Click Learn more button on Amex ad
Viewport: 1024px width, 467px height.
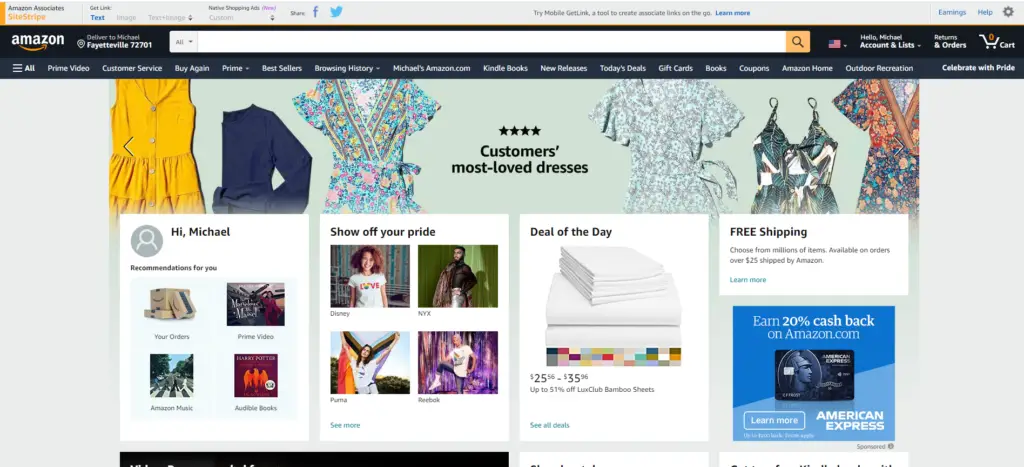click(774, 421)
